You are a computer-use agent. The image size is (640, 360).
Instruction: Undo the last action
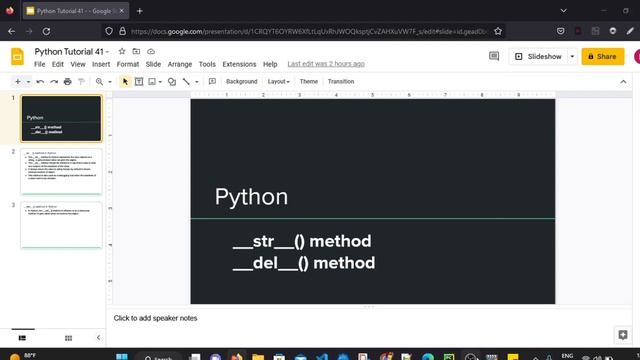pyautogui.click(x=40, y=82)
